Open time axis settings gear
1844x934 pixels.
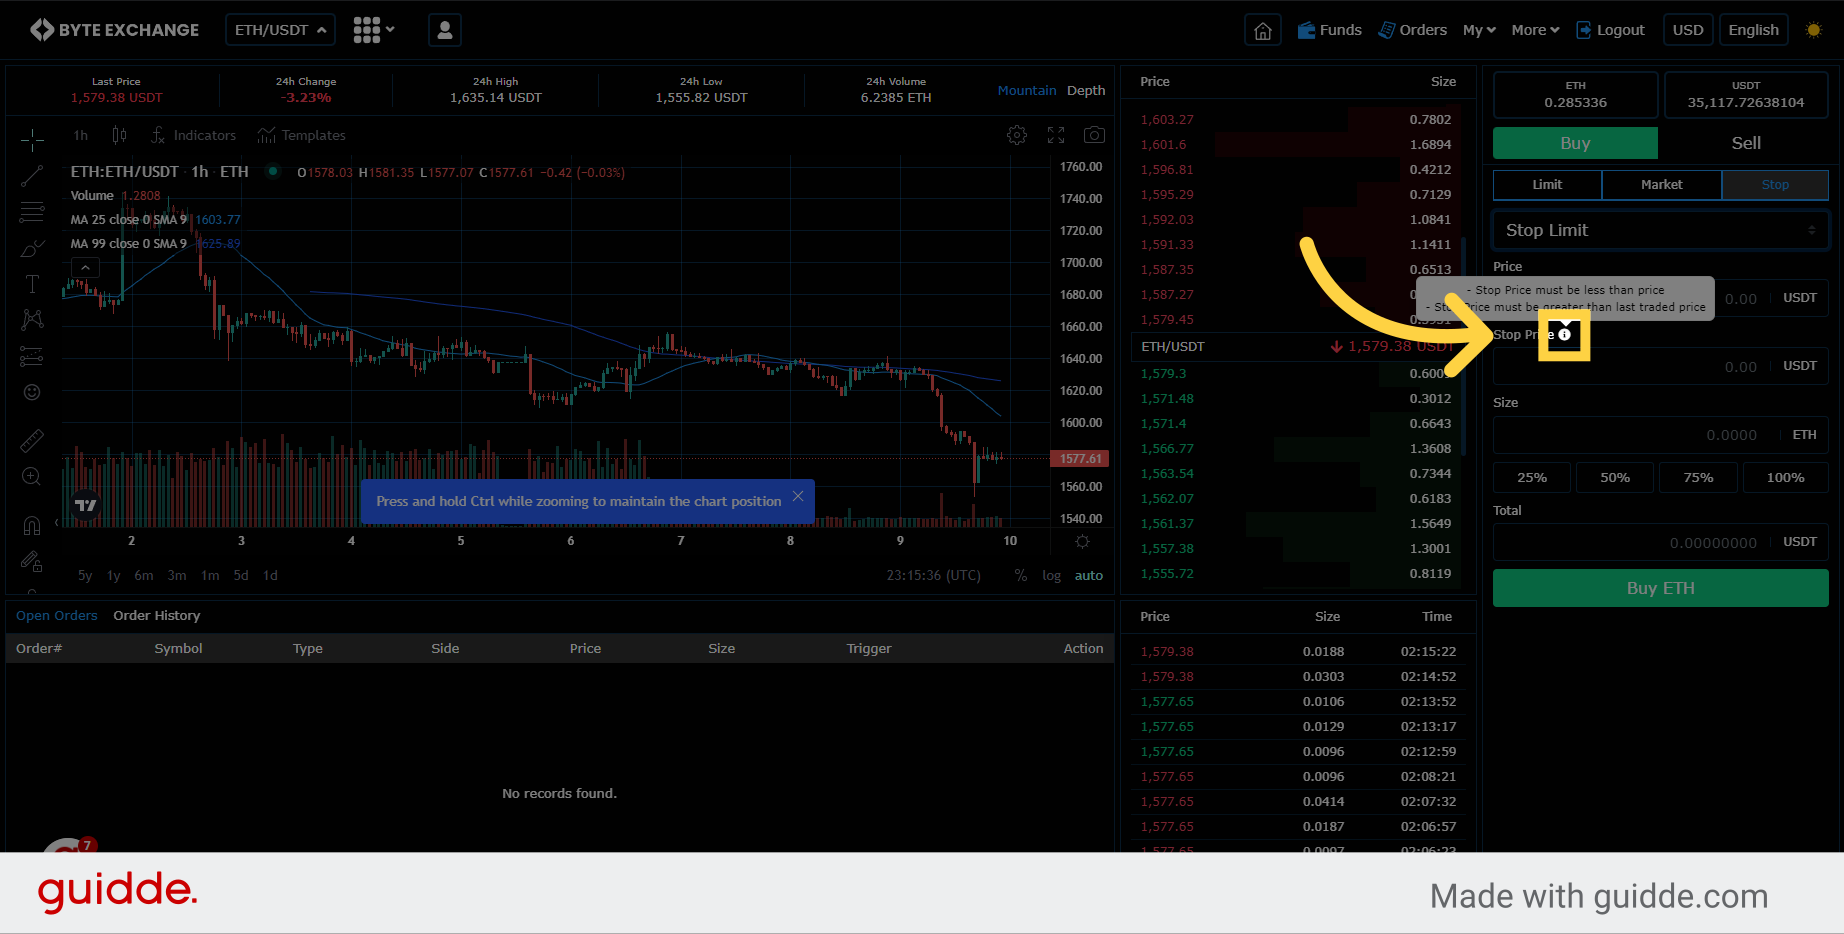1082,541
